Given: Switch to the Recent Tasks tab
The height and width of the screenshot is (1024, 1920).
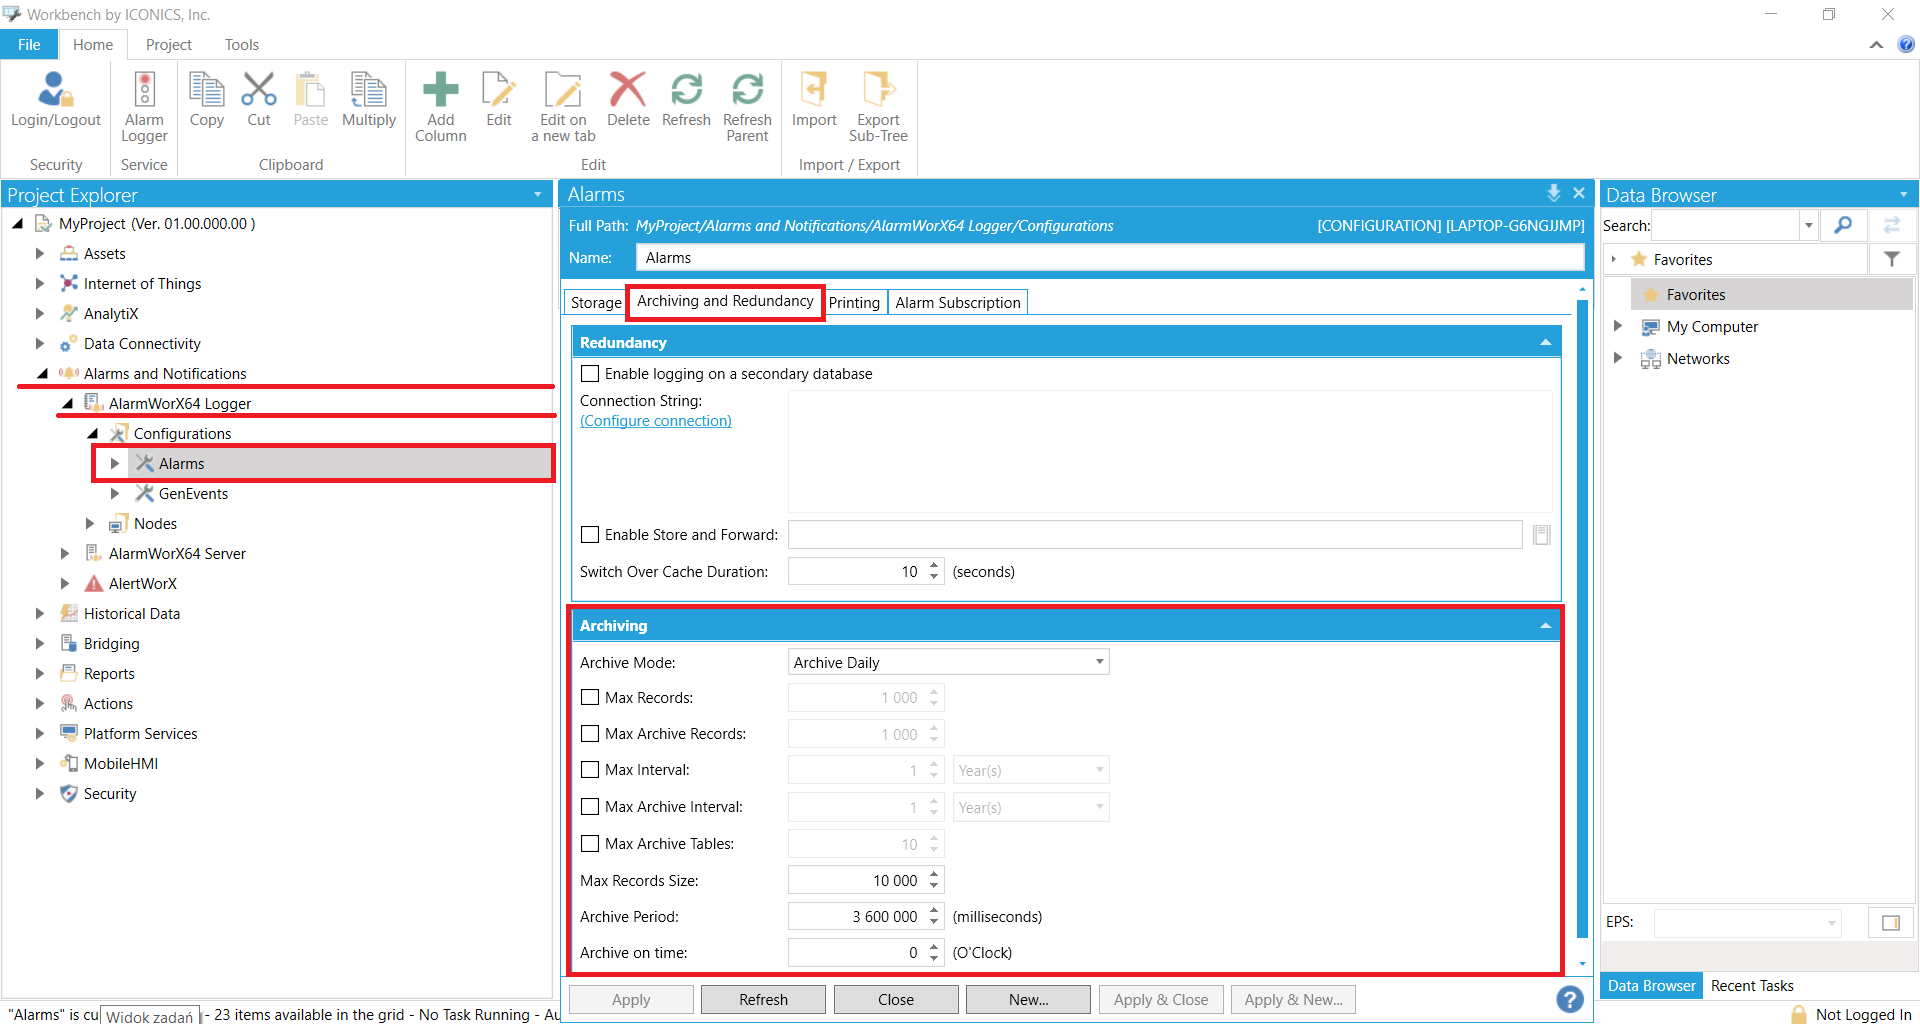Looking at the screenshot, I should pos(1752,986).
